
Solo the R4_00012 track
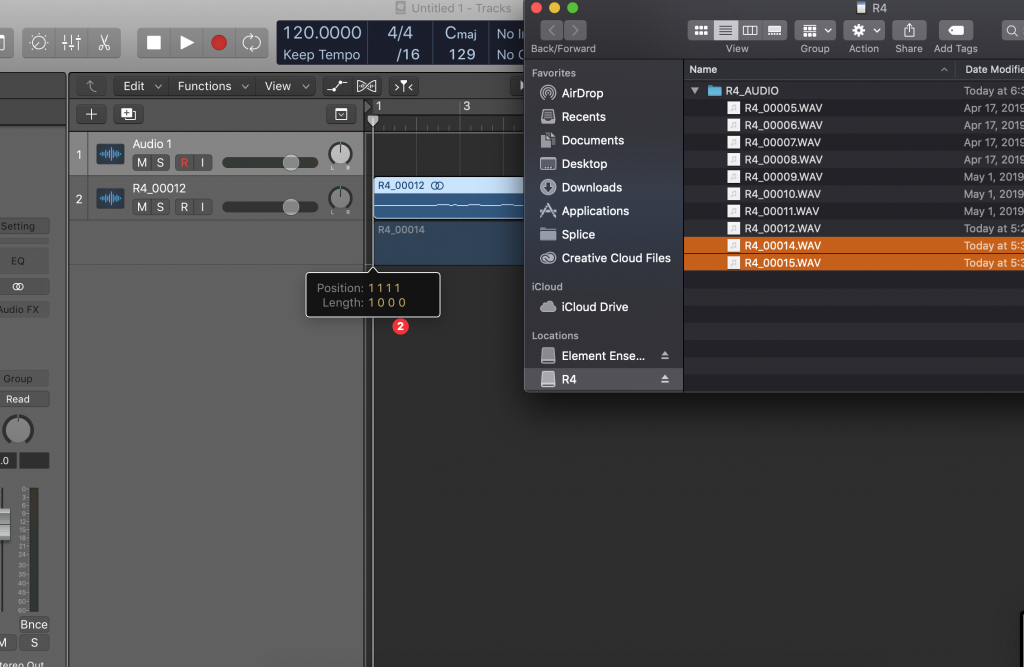click(x=161, y=207)
